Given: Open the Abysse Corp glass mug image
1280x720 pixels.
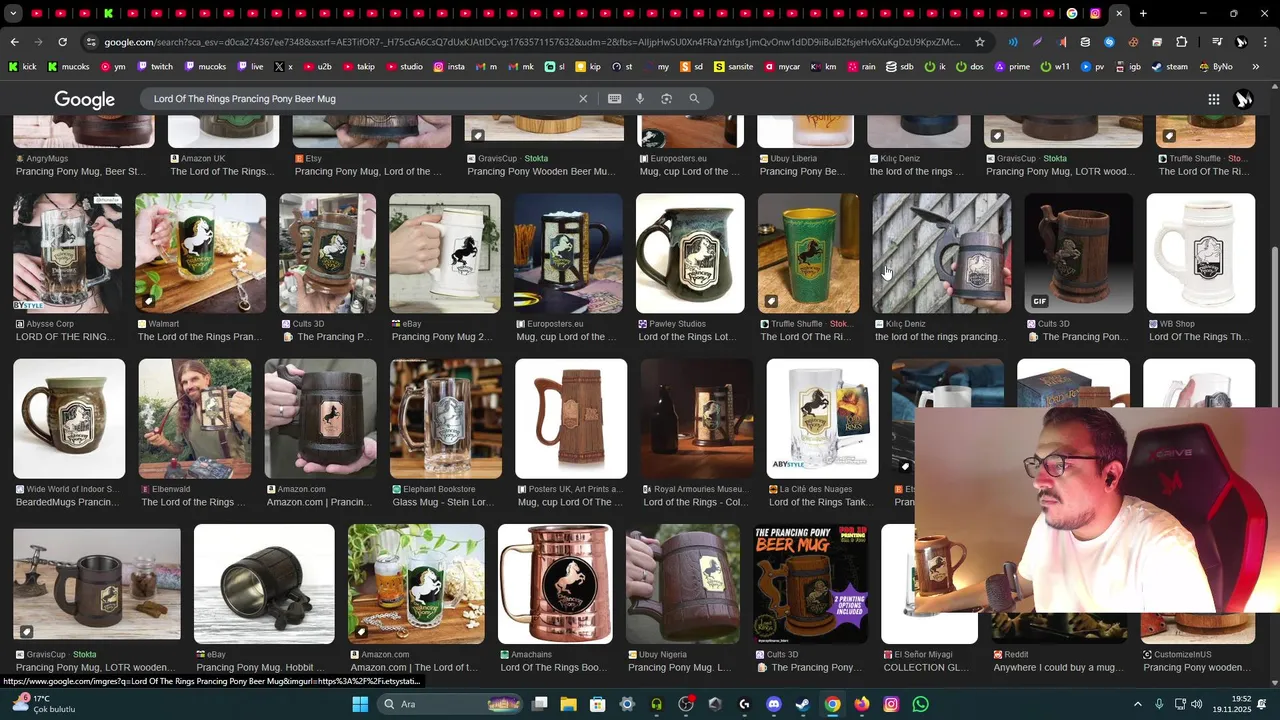Looking at the screenshot, I should coord(67,253).
